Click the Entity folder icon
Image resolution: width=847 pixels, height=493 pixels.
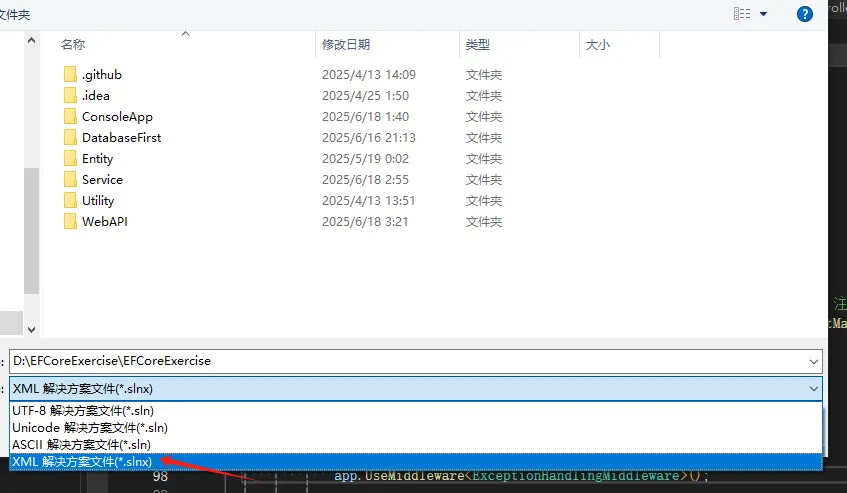tap(70, 159)
